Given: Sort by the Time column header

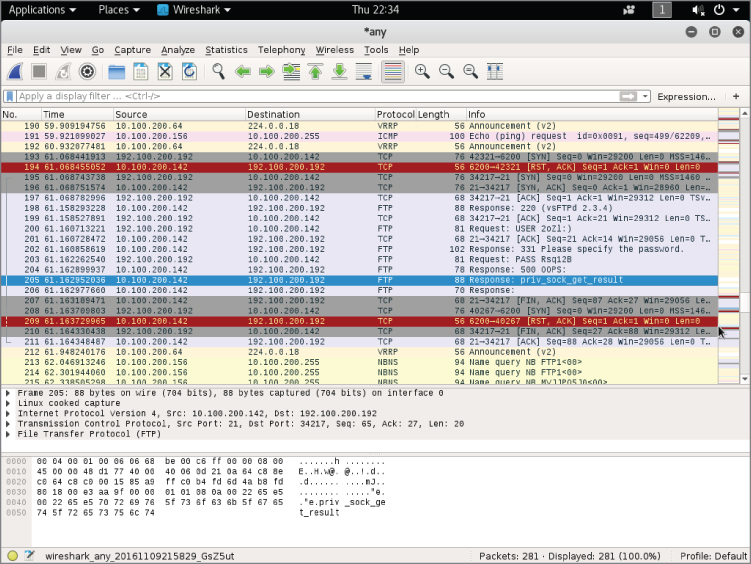Looking at the screenshot, I should 77,114.
